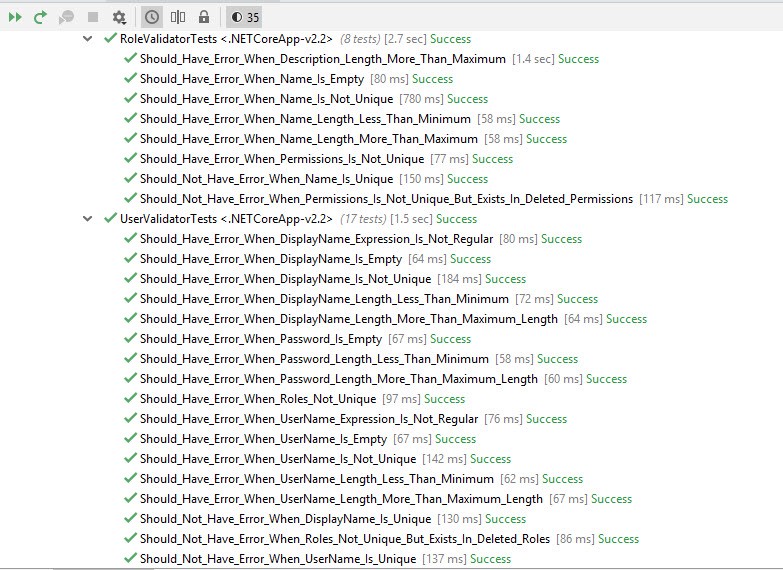This screenshot has height=570, width=783.
Task: Click checkmark beside DisplayName_Length_Less_Than_Minimum test
Action: 130,298
